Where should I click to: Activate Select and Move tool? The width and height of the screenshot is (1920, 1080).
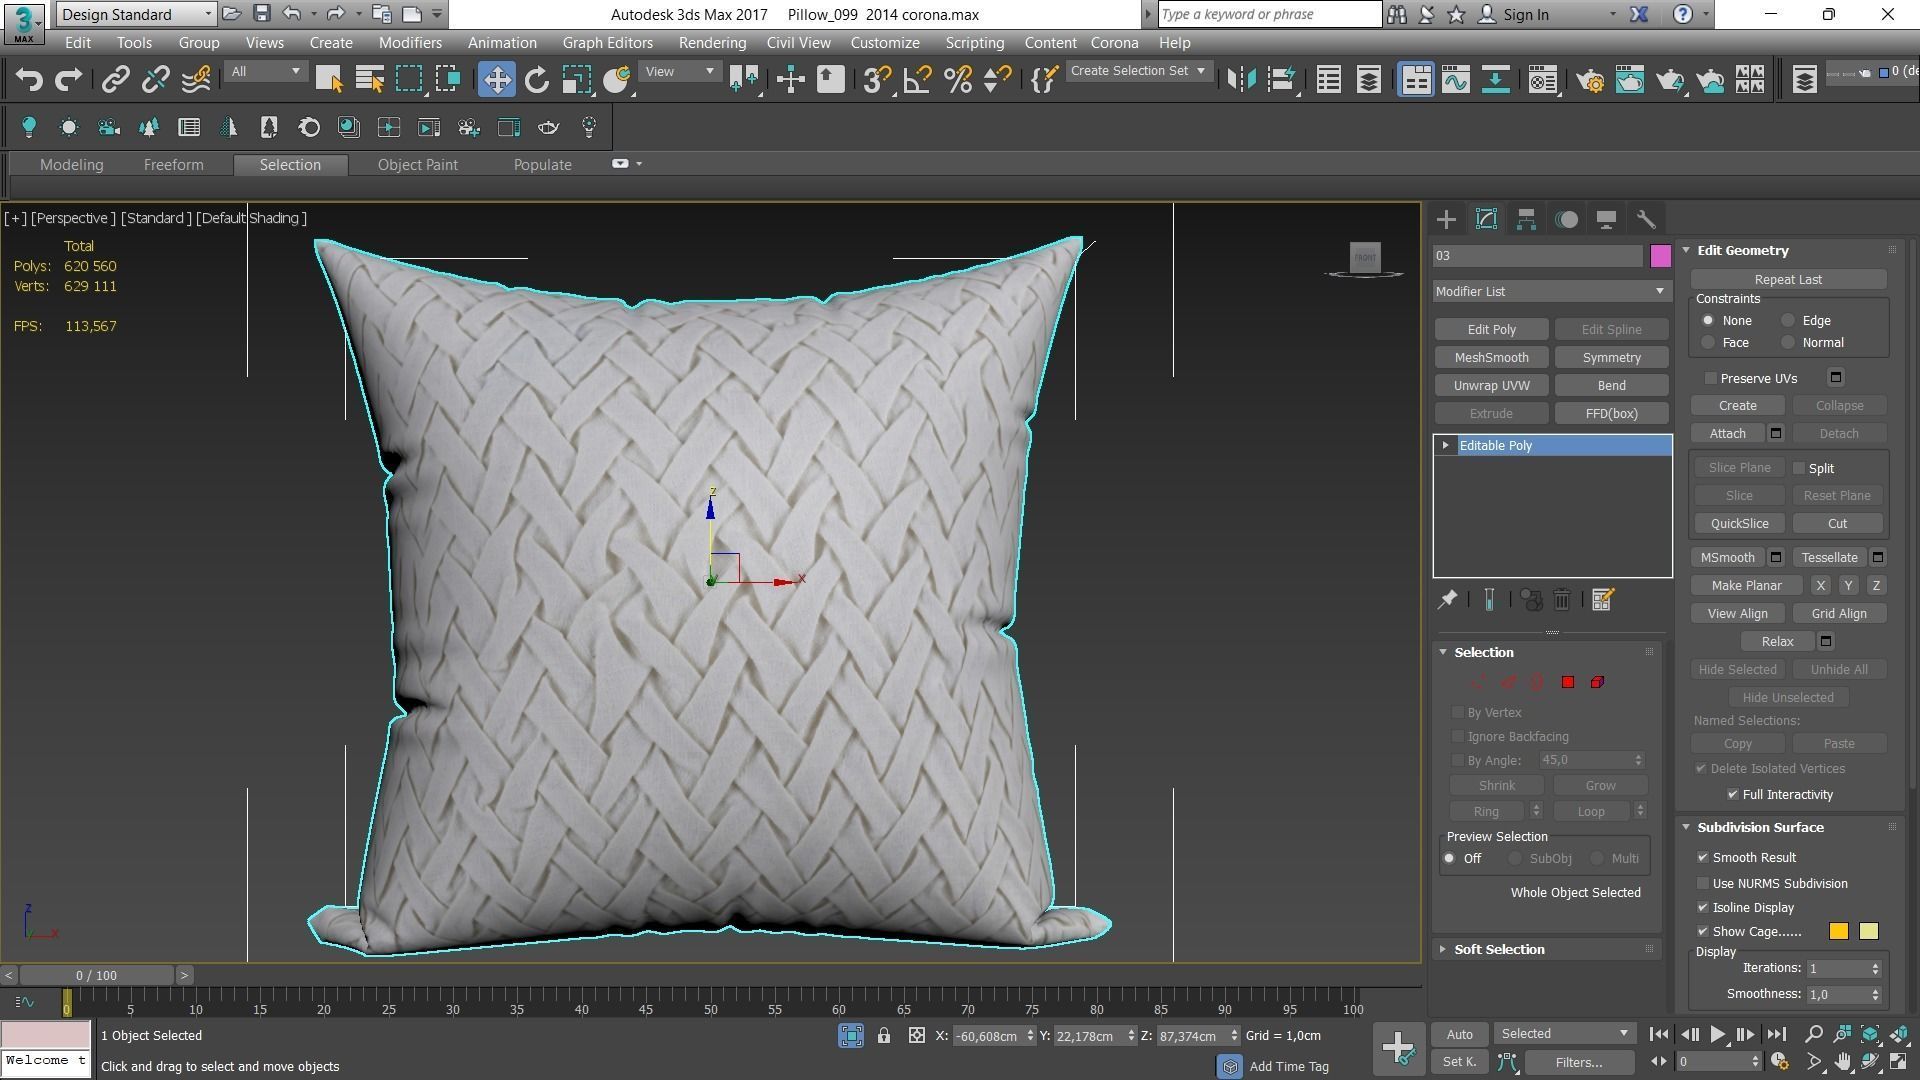pyautogui.click(x=497, y=80)
